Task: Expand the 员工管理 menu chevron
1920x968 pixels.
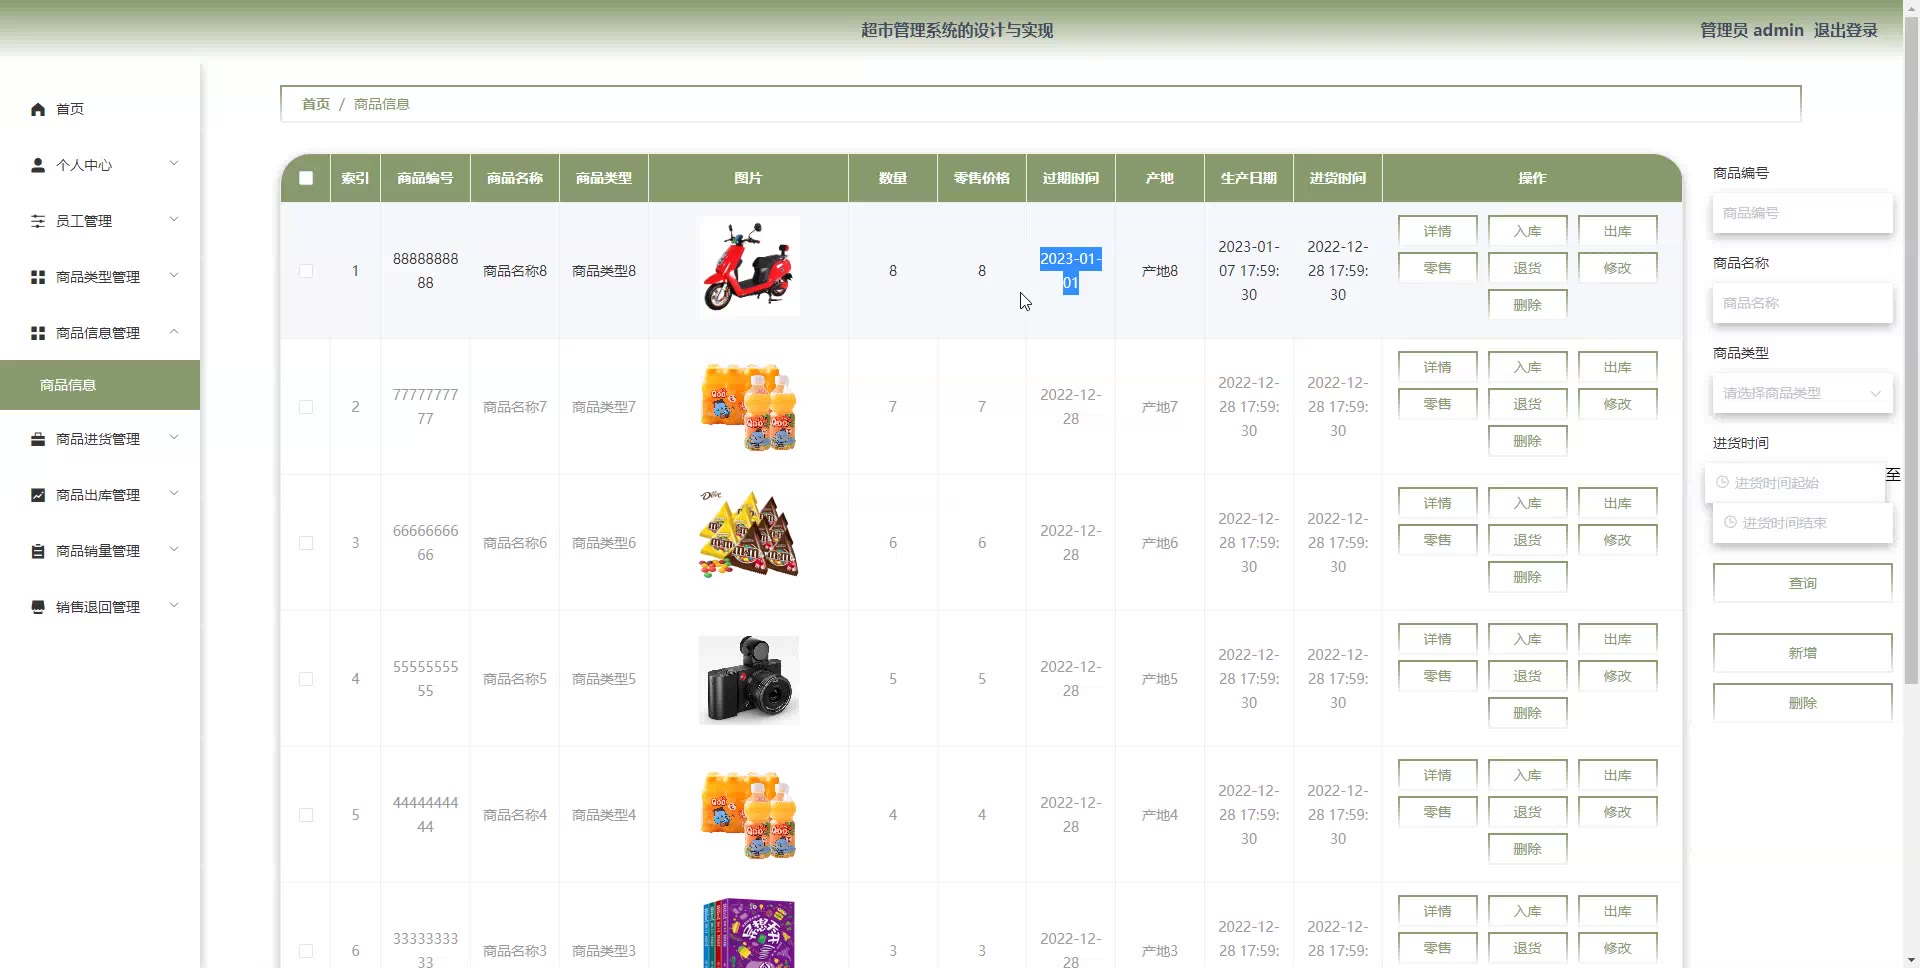Action: pos(174,220)
